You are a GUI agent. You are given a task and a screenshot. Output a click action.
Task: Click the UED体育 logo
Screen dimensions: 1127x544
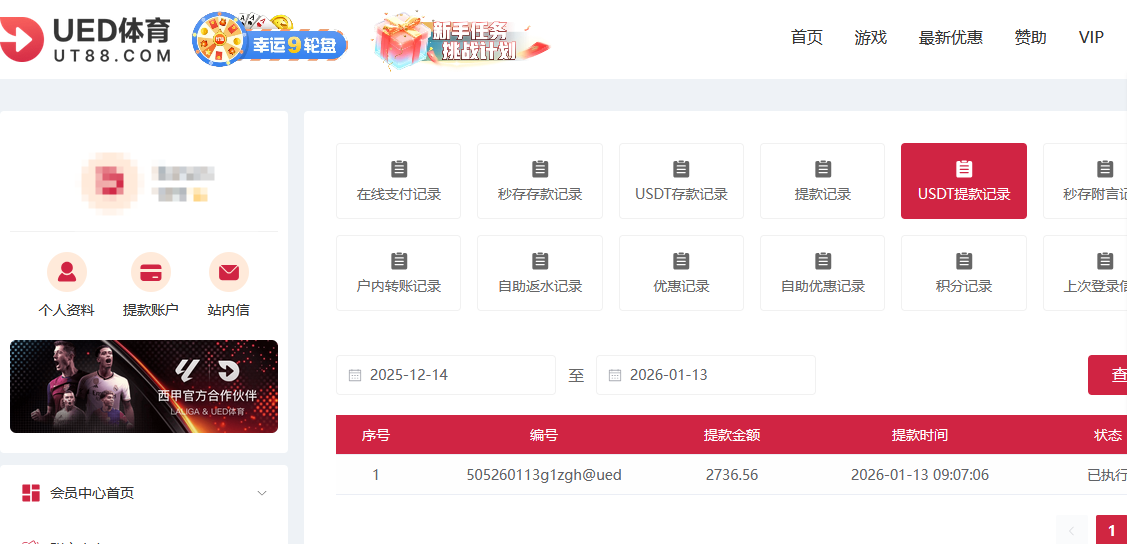pyautogui.click(x=86, y=39)
